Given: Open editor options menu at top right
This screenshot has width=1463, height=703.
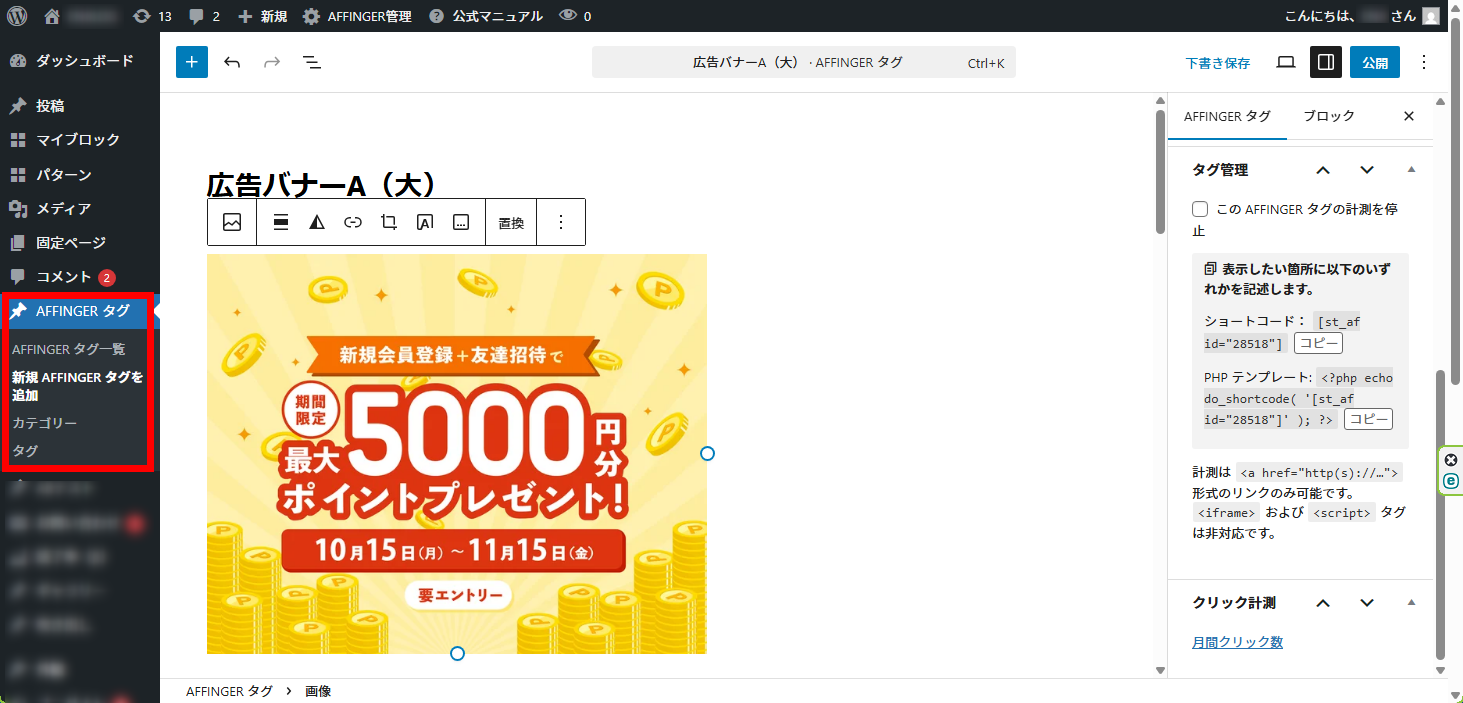Looking at the screenshot, I should [x=1424, y=62].
